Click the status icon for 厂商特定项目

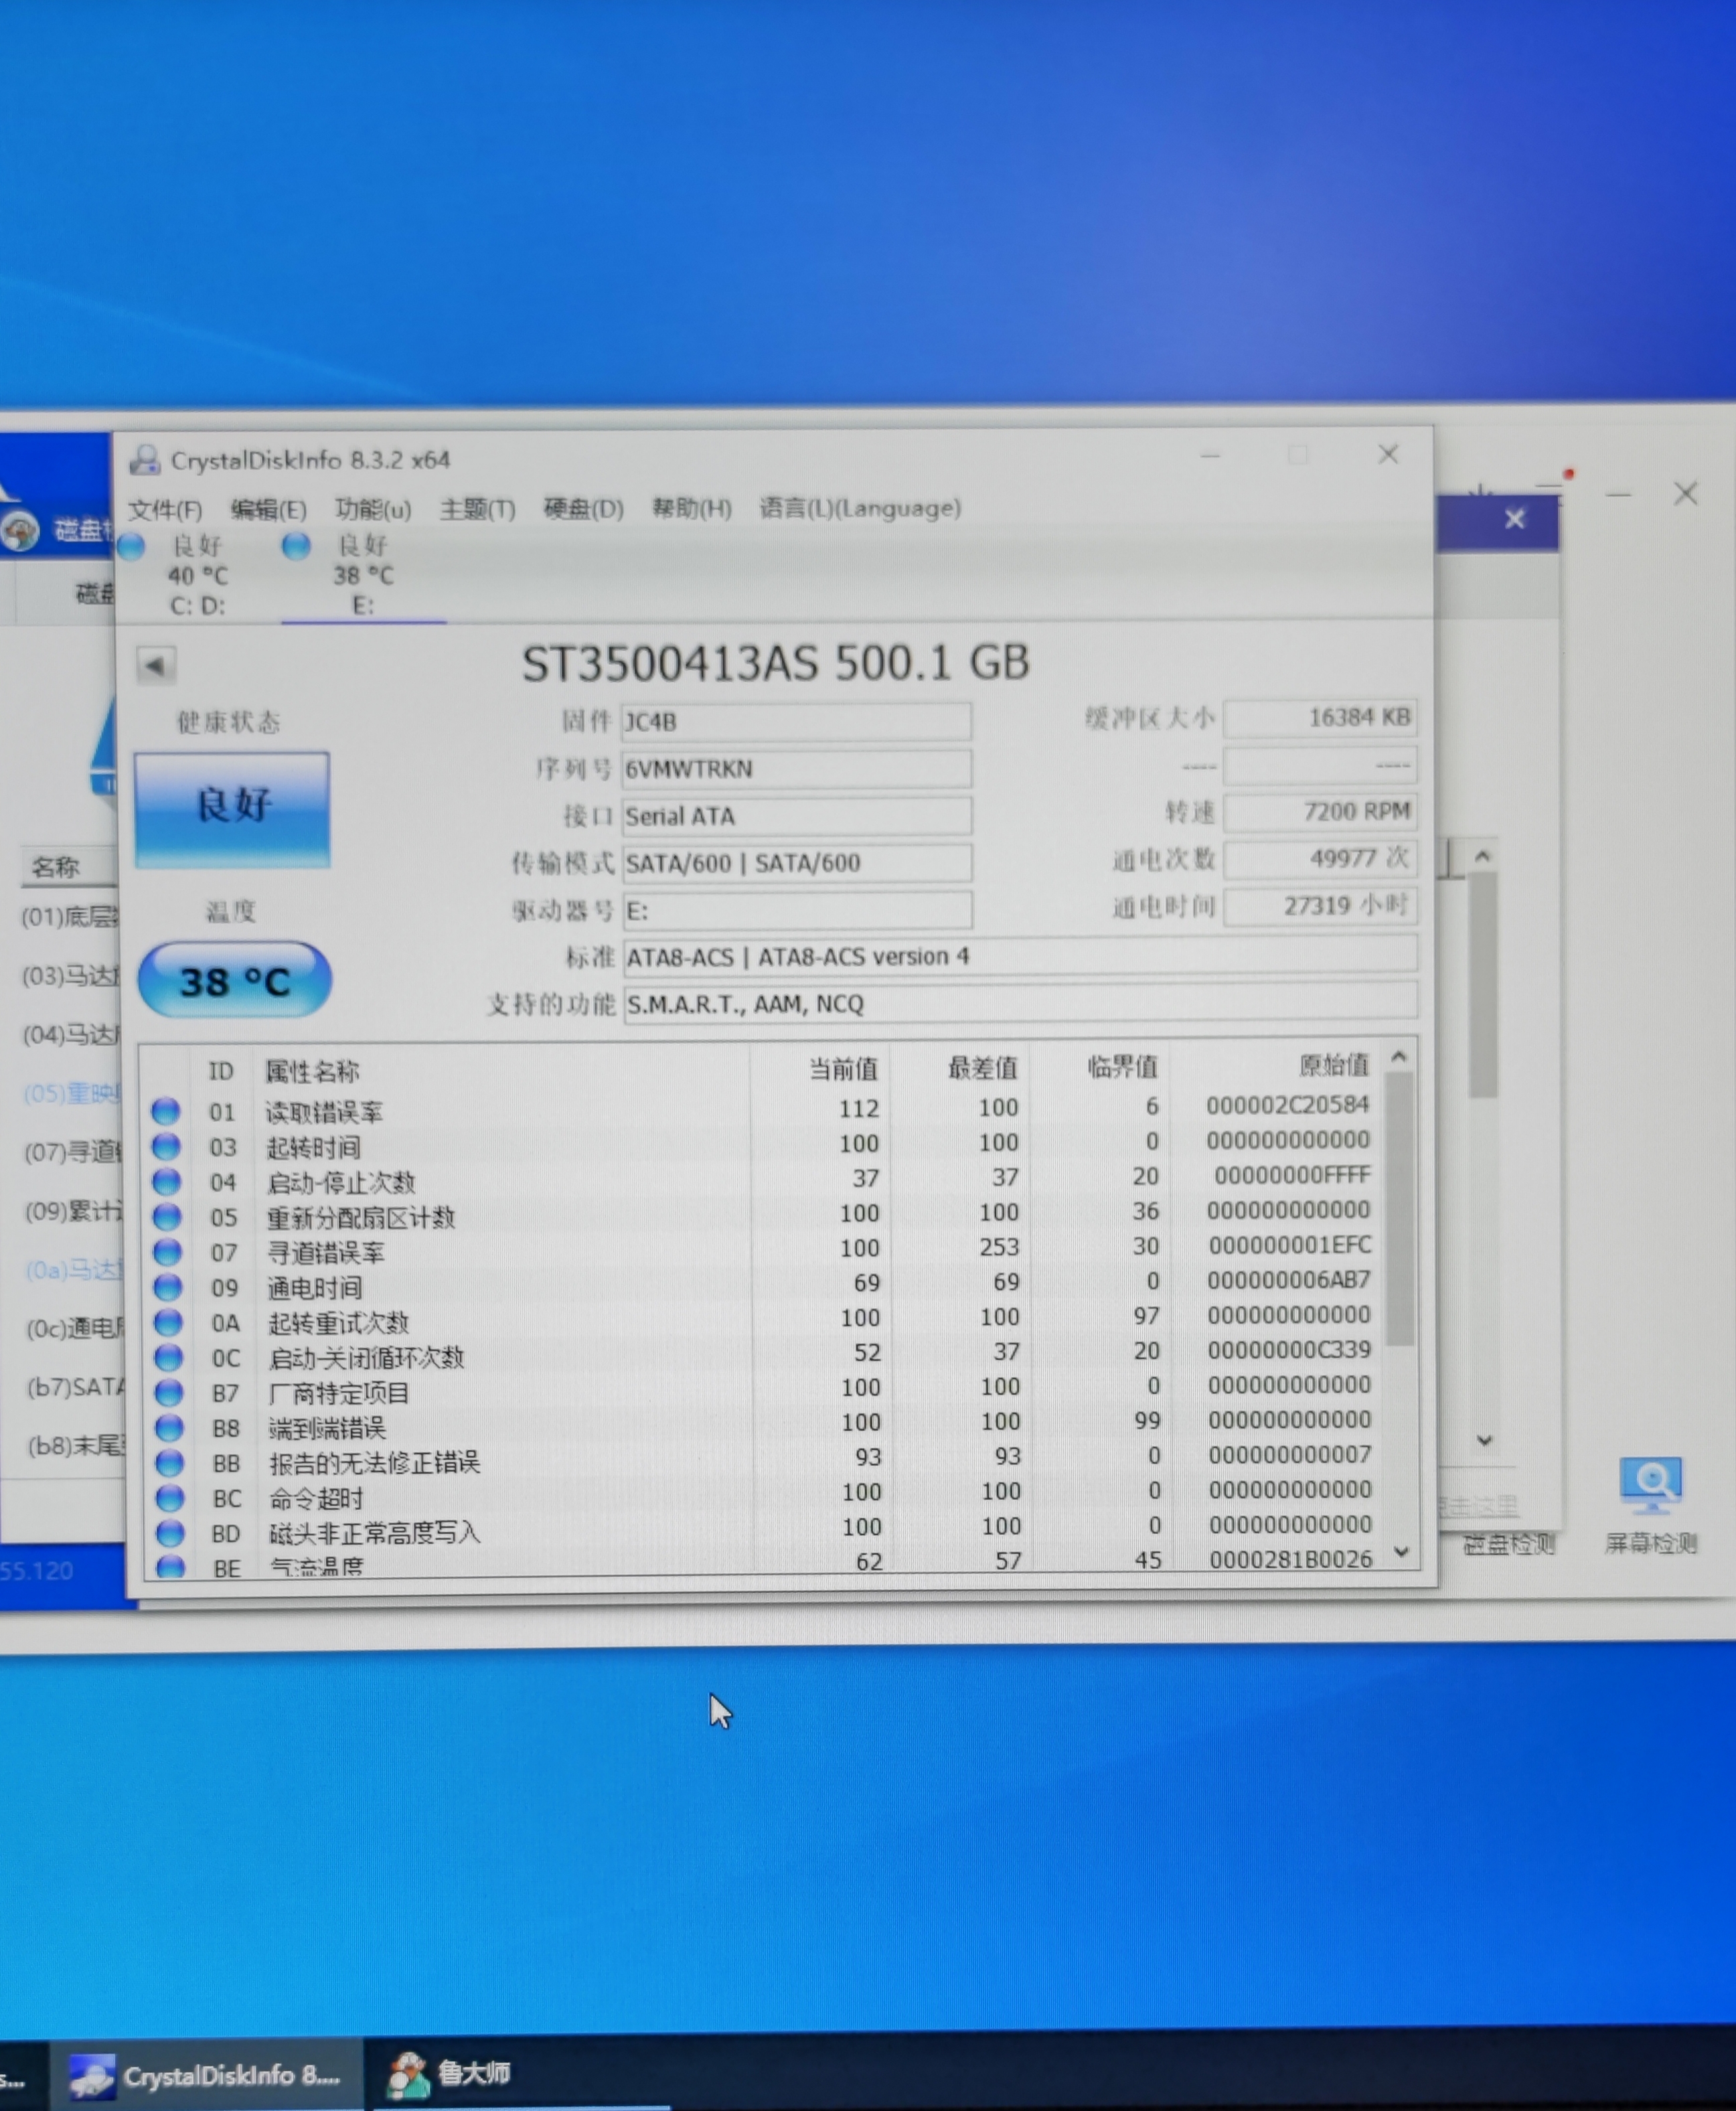coord(169,1392)
